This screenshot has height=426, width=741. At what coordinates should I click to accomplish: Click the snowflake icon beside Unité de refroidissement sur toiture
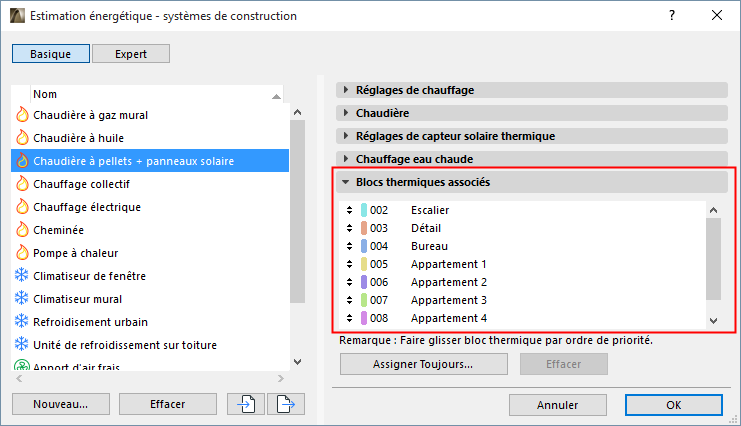(x=22, y=344)
